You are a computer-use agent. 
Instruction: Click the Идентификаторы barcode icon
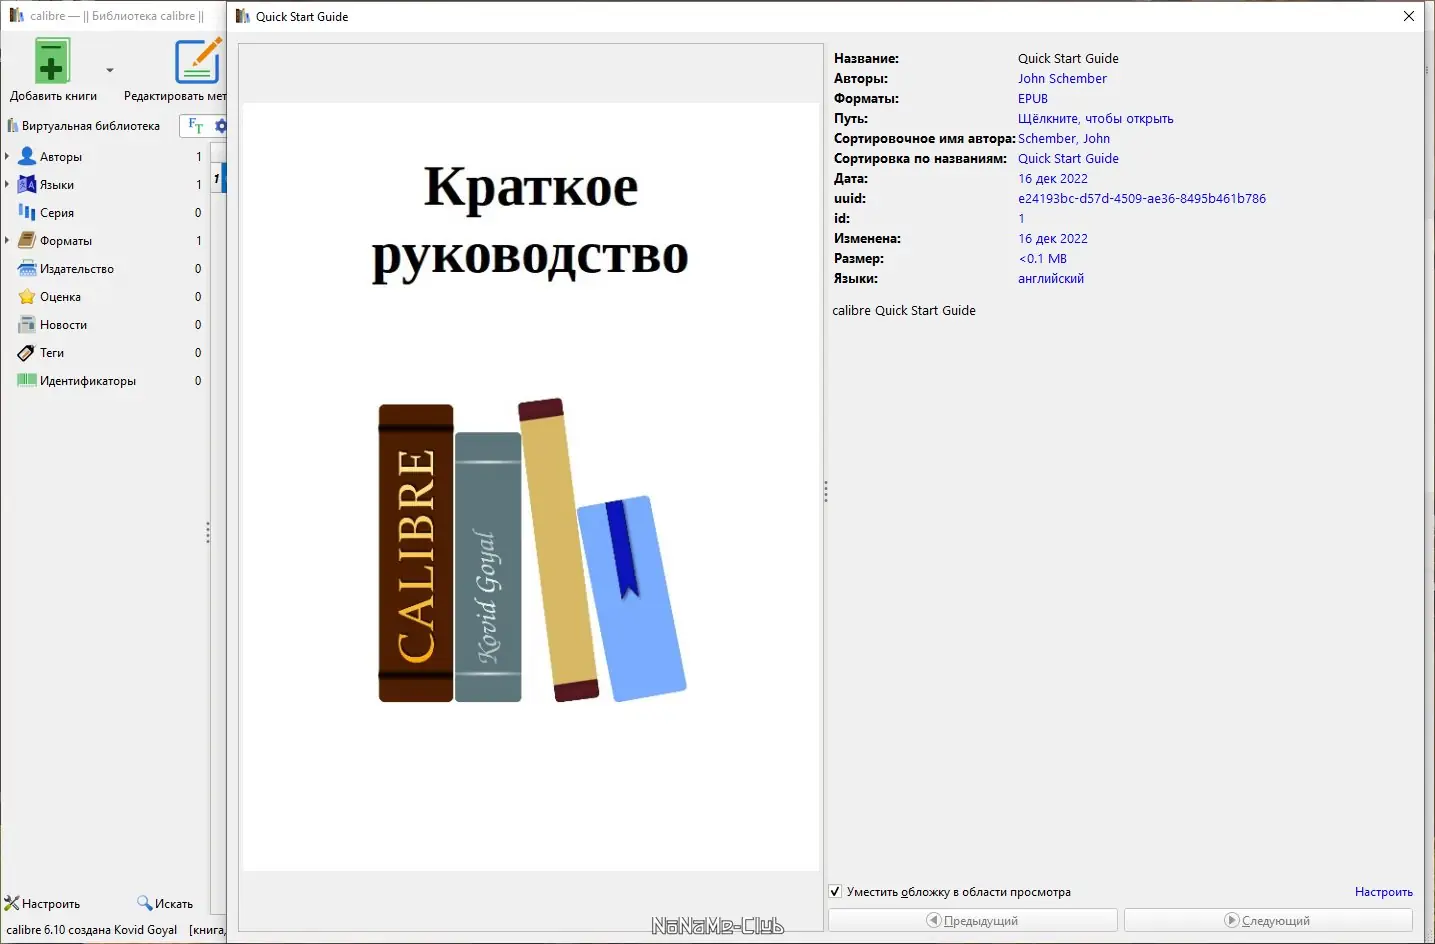tap(27, 380)
